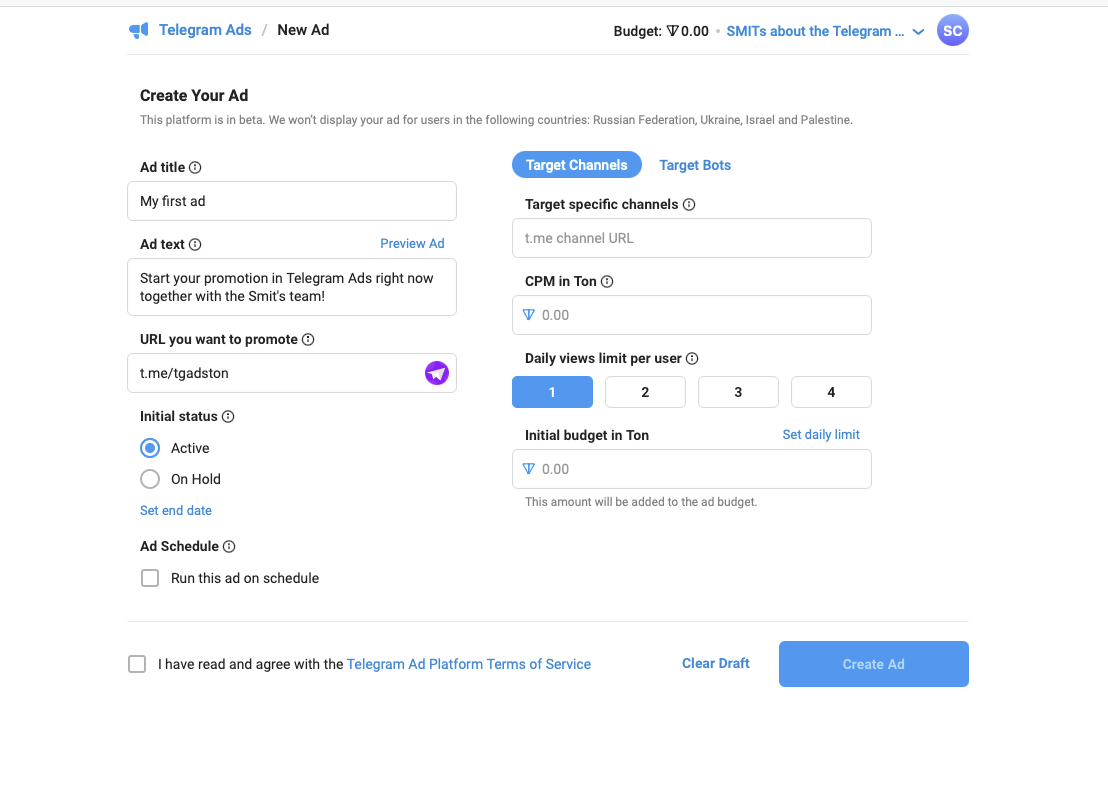The height and width of the screenshot is (788, 1108).
Task: Open Telegram Ad Platform Terms of Service link
Action: tap(468, 664)
